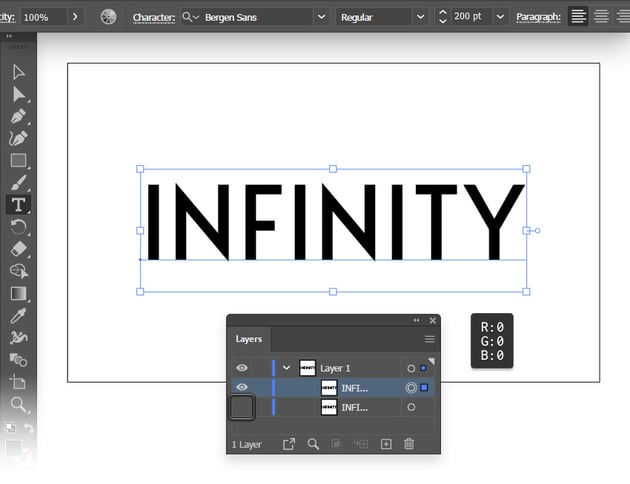Screen dimensions: 630x484
Task: Select the Direct Selection tool
Action: click(18, 95)
